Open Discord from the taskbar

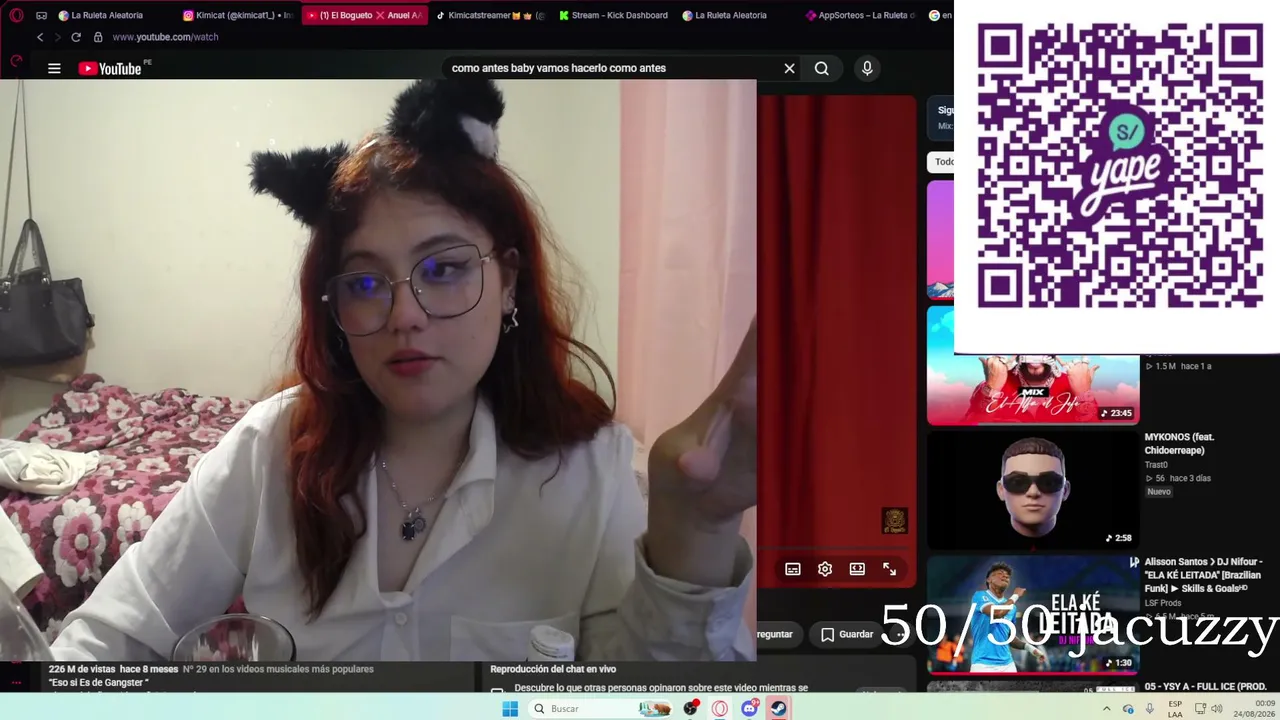pyautogui.click(x=750, y=708)
